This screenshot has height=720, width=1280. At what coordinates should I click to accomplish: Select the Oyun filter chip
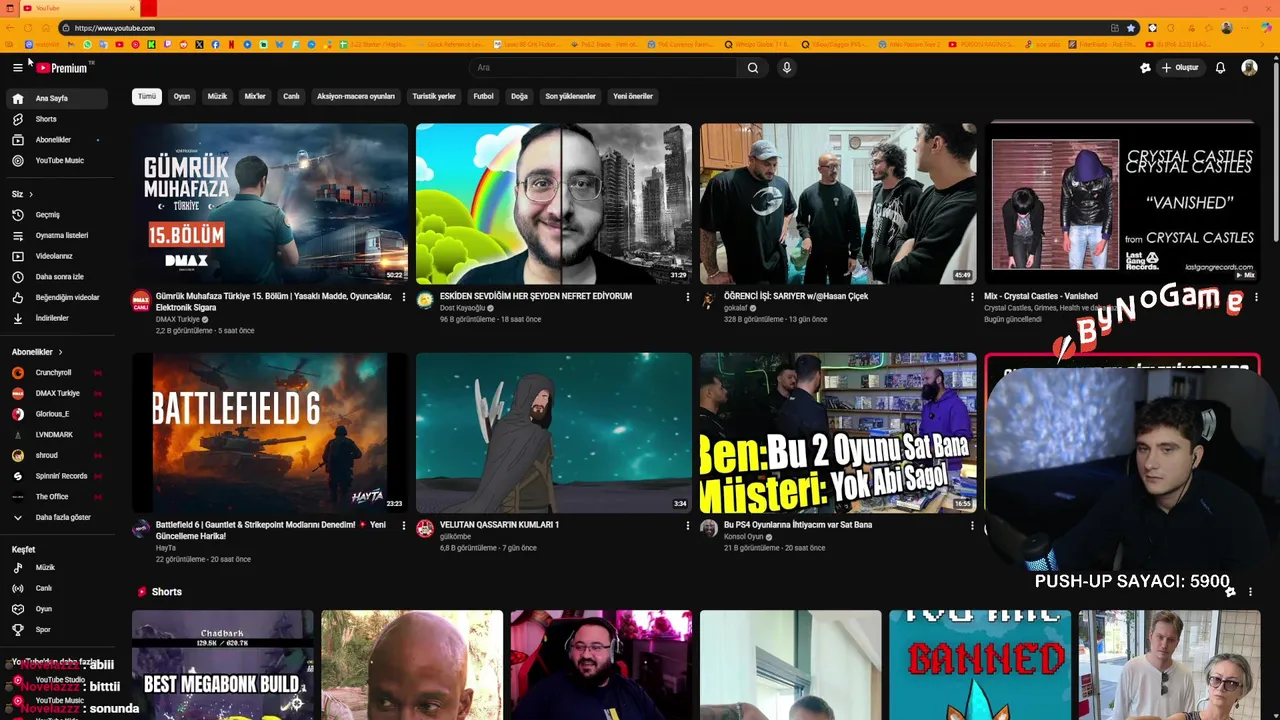(x=182, y=97)
